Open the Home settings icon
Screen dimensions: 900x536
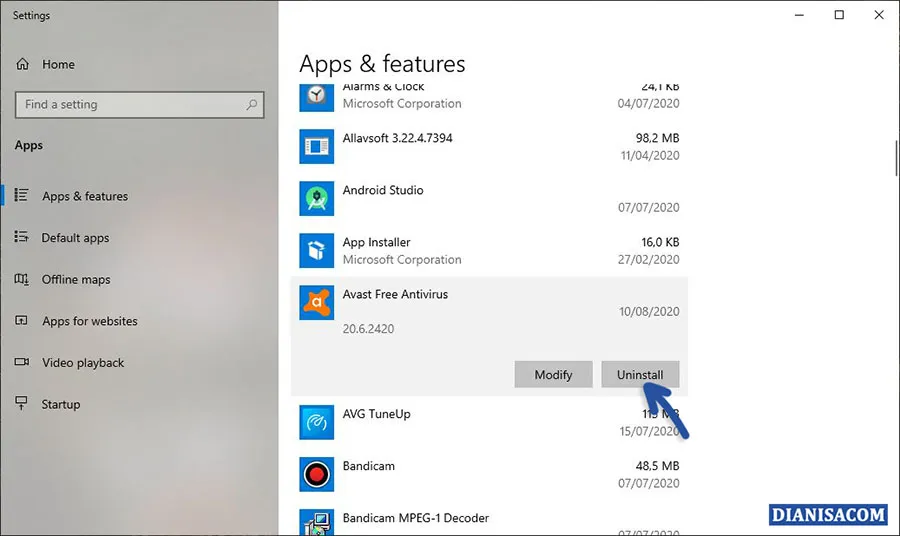22,64
